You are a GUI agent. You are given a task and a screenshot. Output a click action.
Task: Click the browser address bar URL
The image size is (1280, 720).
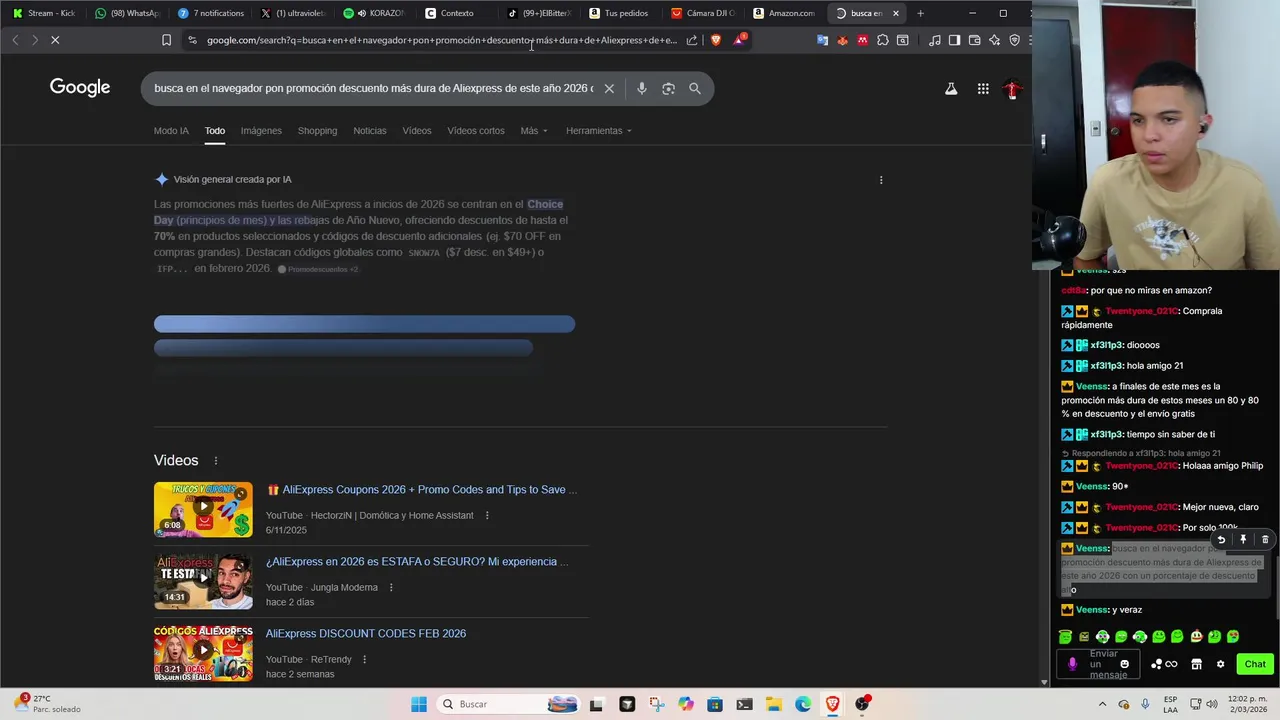(441, 40)
